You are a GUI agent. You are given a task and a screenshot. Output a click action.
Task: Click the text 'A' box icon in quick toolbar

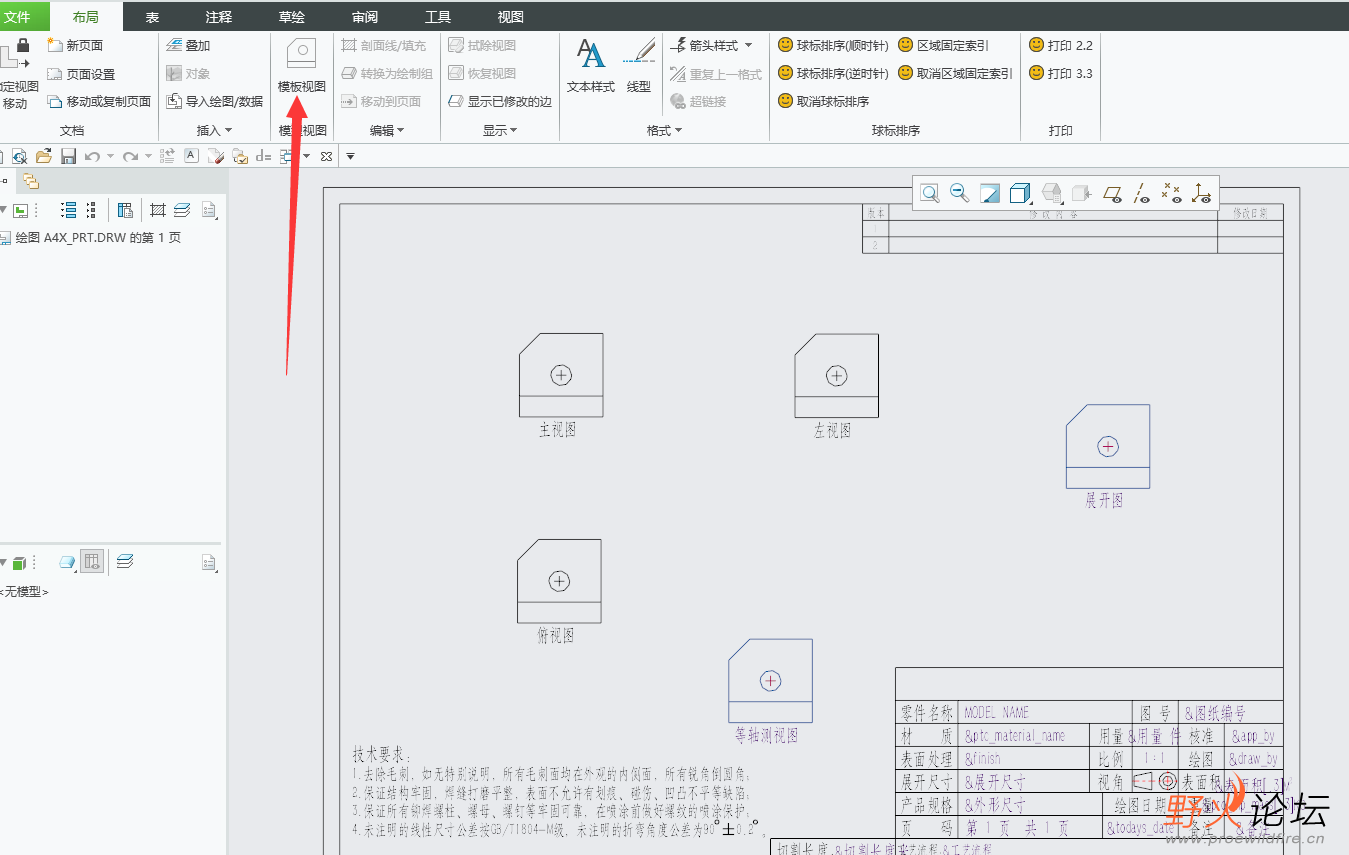point(190,156)
